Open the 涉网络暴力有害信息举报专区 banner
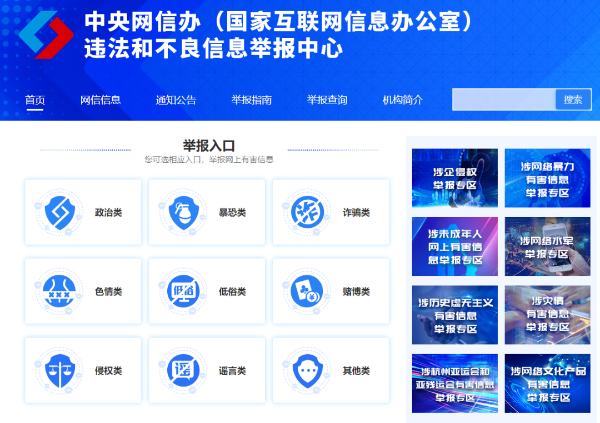 548,178
